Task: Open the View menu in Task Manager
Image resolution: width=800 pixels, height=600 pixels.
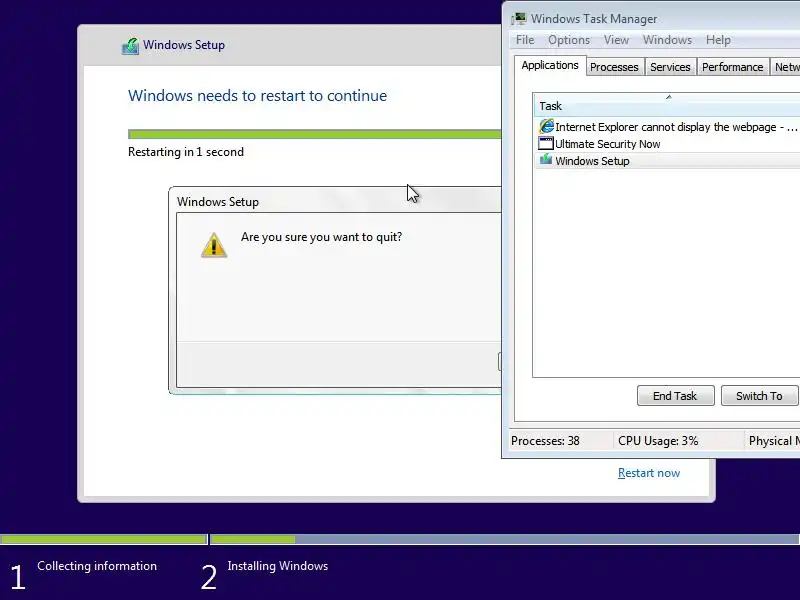Action: click(616, 40)
